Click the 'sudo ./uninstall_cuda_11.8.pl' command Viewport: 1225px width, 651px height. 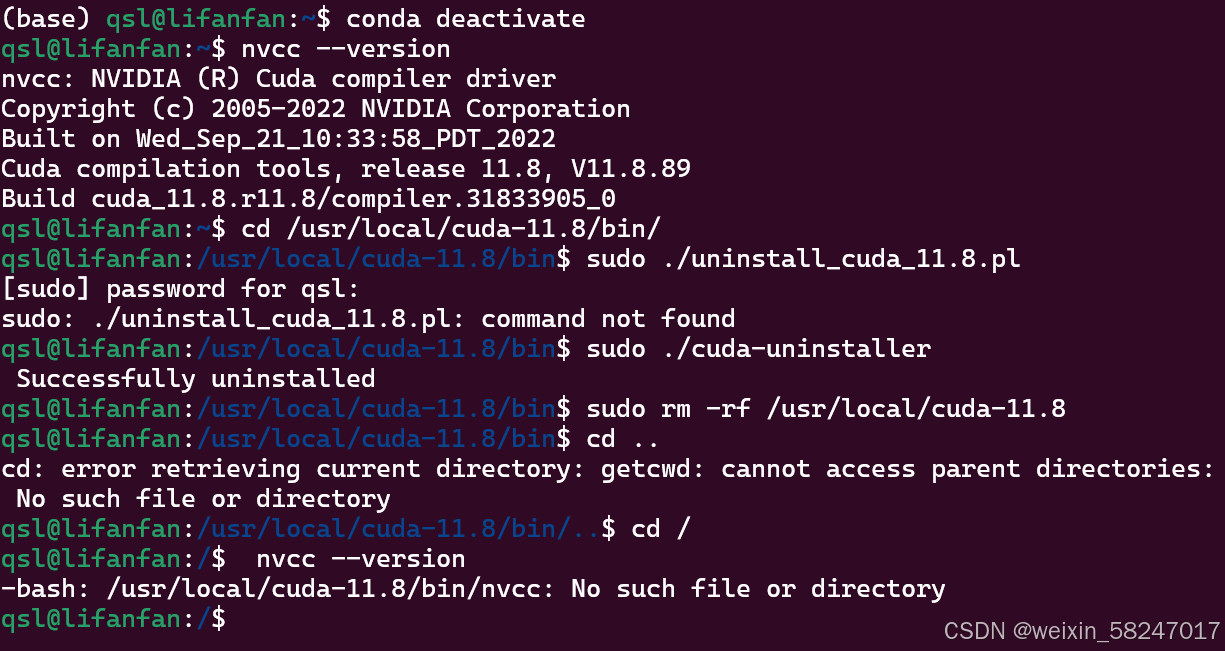pyautogui.click(x=803, y=259)
